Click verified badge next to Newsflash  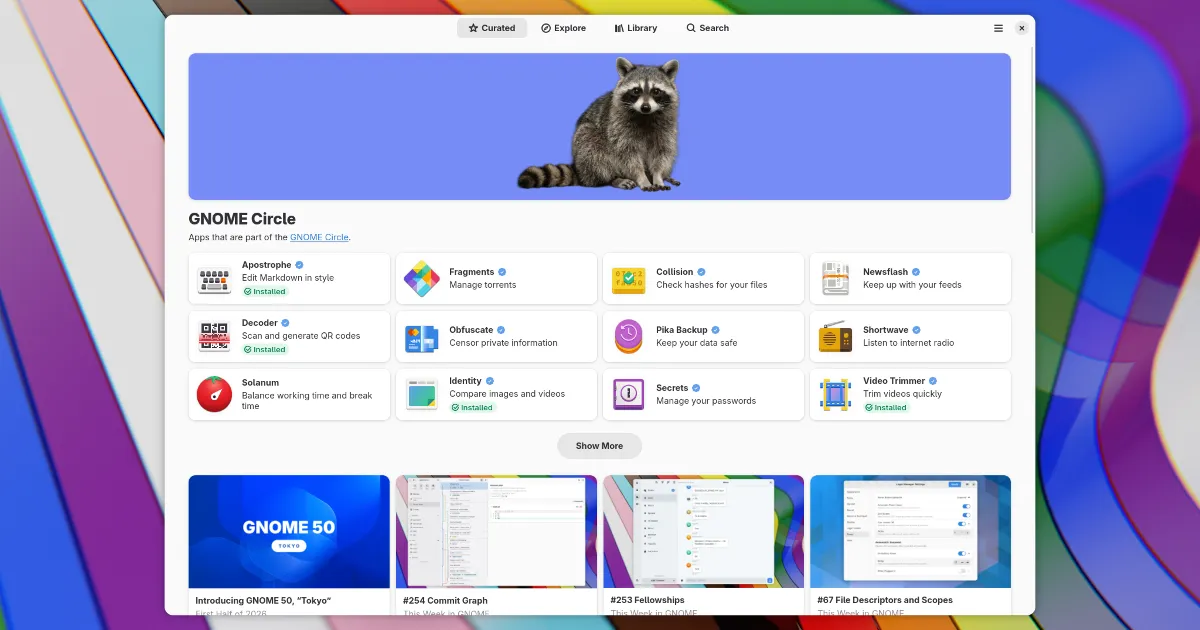915,272
